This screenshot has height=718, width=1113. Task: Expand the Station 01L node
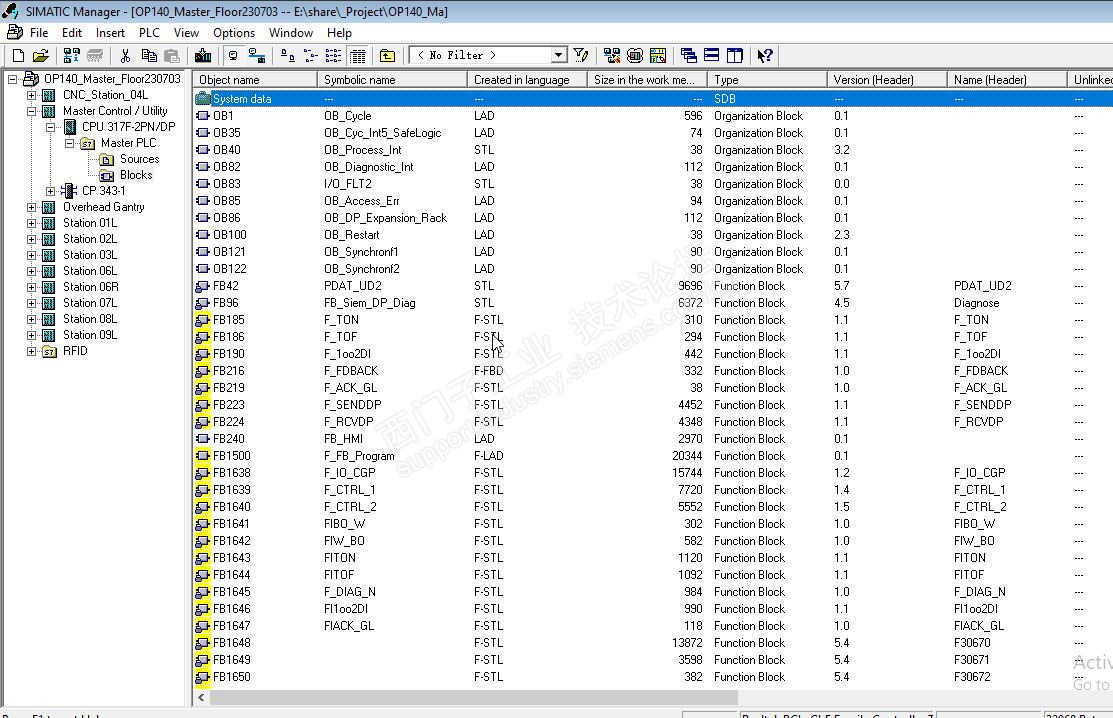[x=31, y=223]
